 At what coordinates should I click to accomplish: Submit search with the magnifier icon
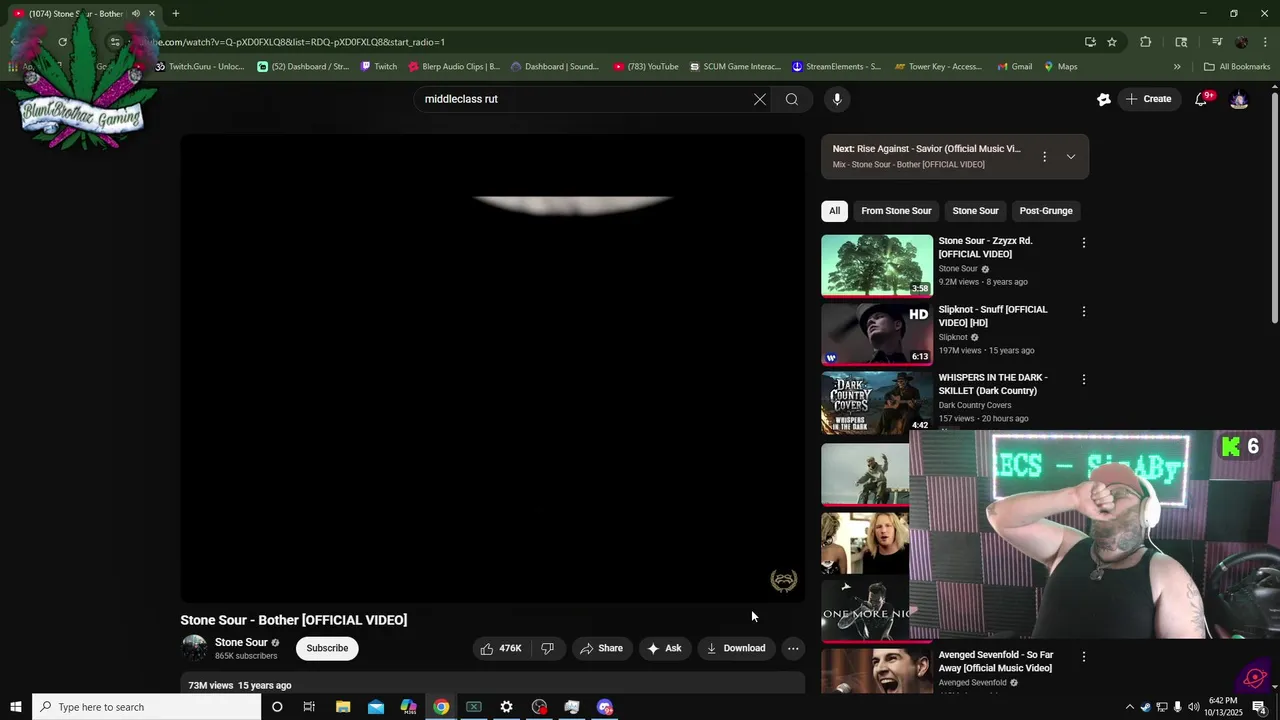pos(792,99)
